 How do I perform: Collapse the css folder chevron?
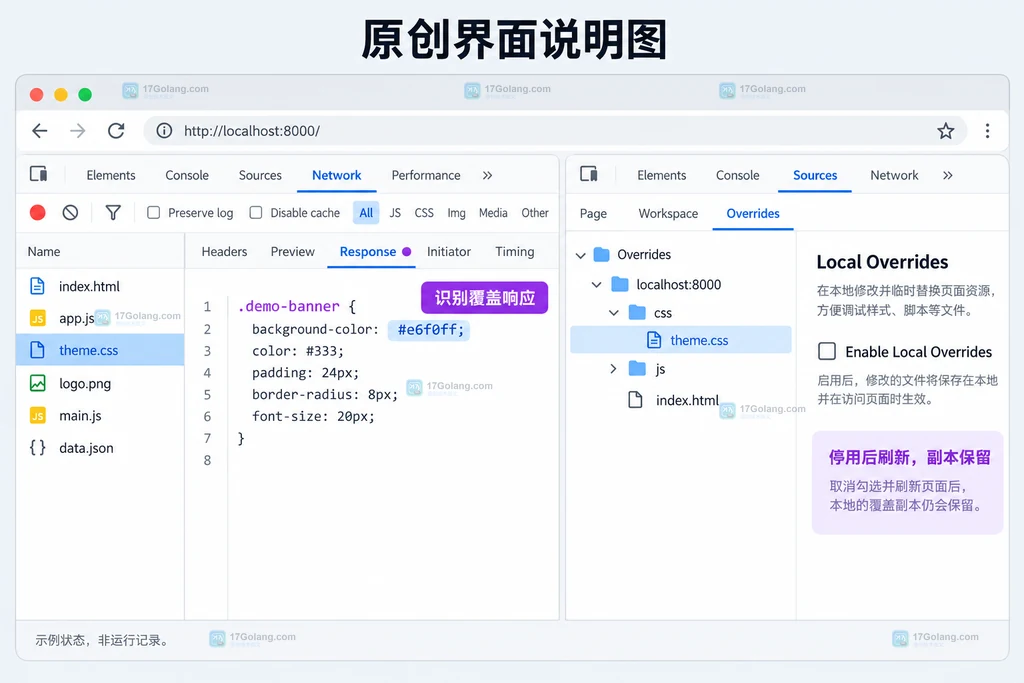[614, 313]
